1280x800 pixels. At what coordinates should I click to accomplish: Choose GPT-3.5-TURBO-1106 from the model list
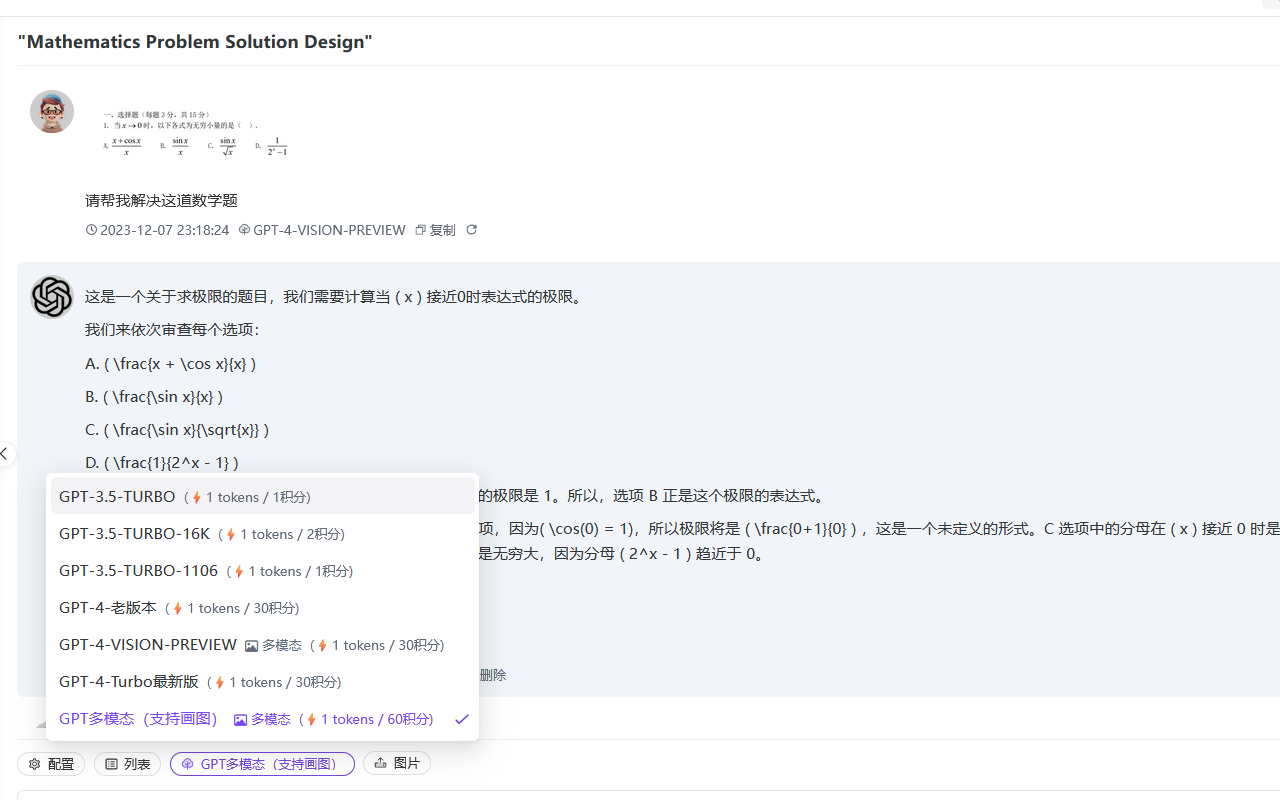pos(263,571)
